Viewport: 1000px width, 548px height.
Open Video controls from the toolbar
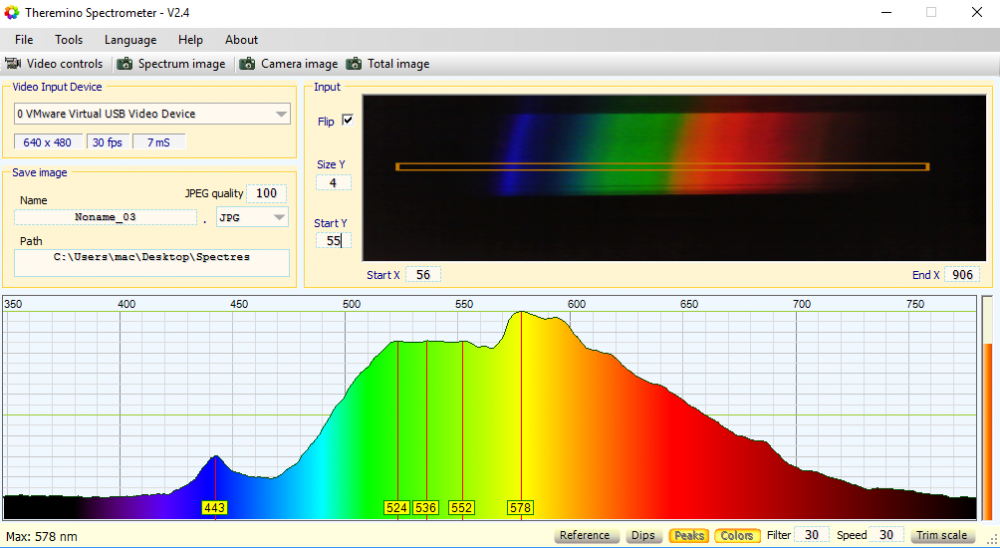54,64
